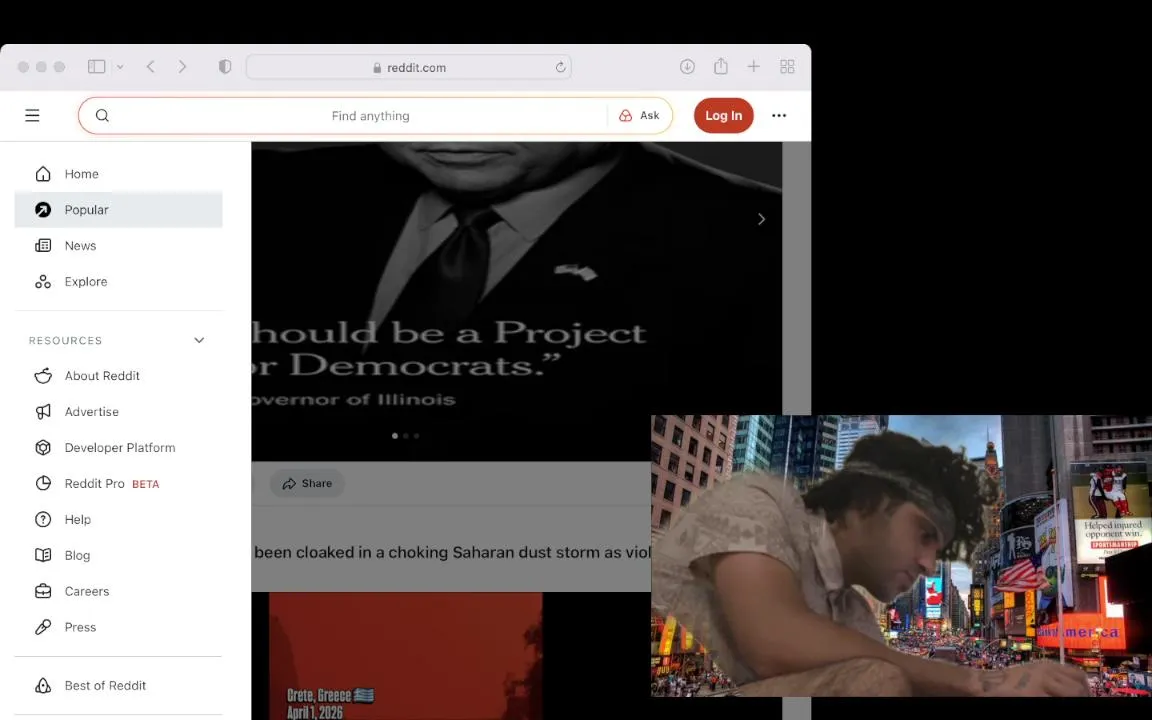The width and height of the screenshot is (1152, 720).
Task: Click the Home house icon
Action: pyautogui.click(x=43, y=174)
